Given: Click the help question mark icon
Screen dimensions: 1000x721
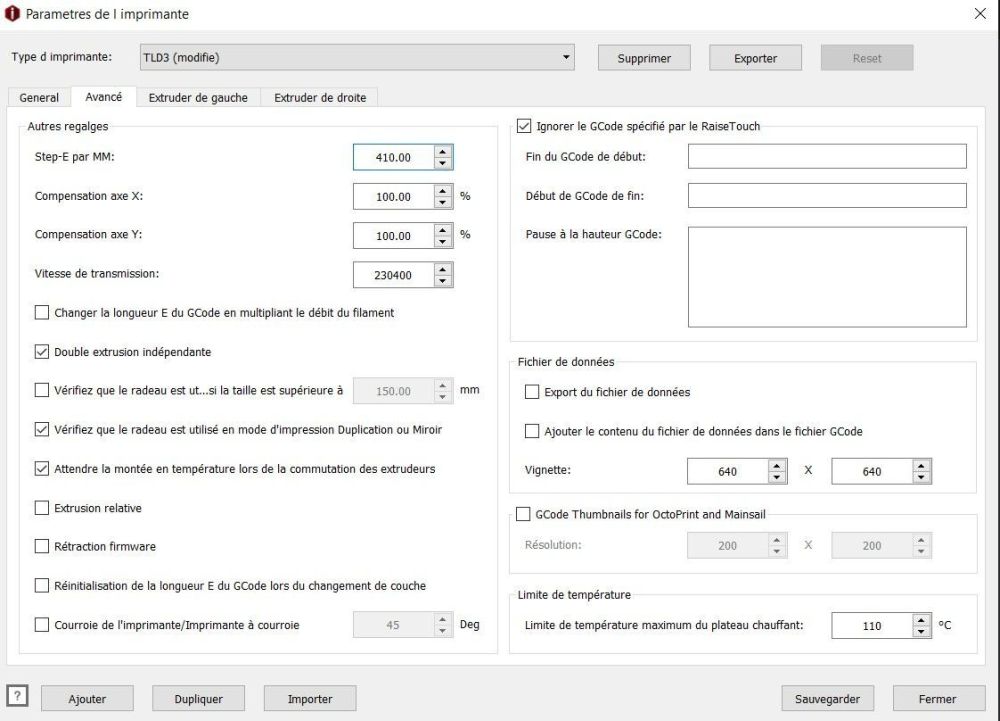Looking at the screenshot, I should (17, 696).
